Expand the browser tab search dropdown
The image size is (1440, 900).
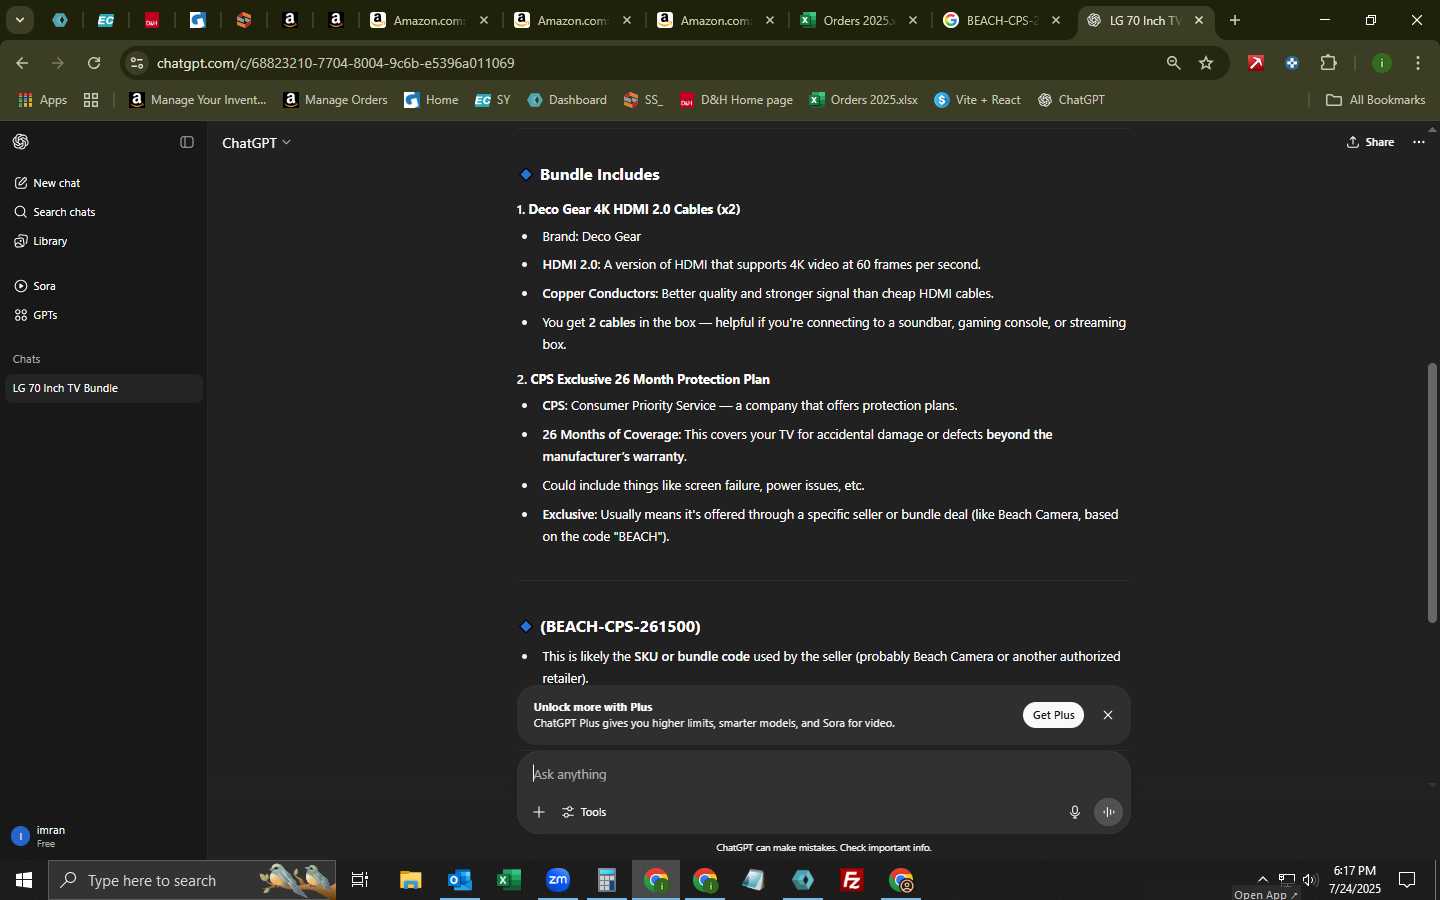point(19,20)
